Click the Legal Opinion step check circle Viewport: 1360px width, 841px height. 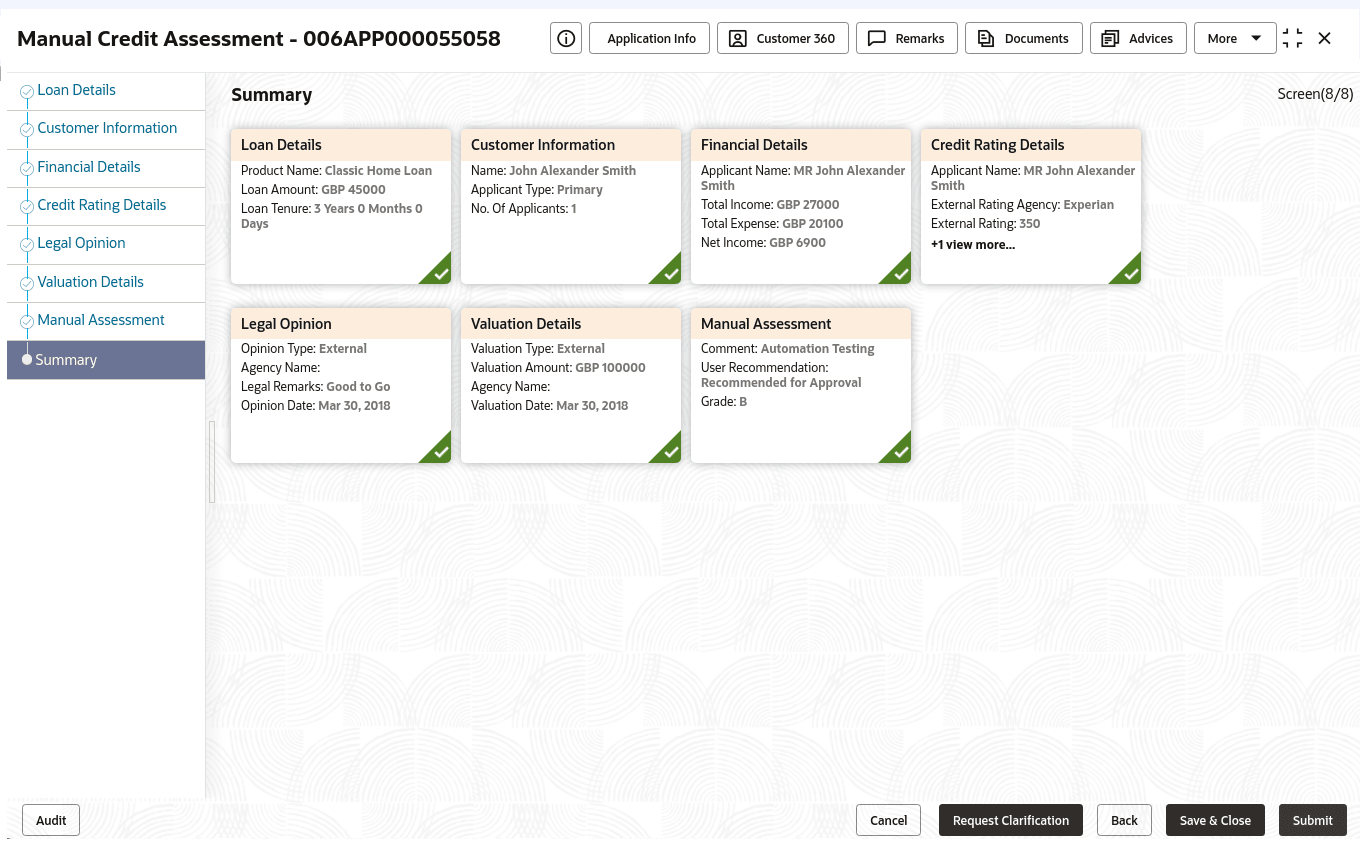[x=27, y=245]
